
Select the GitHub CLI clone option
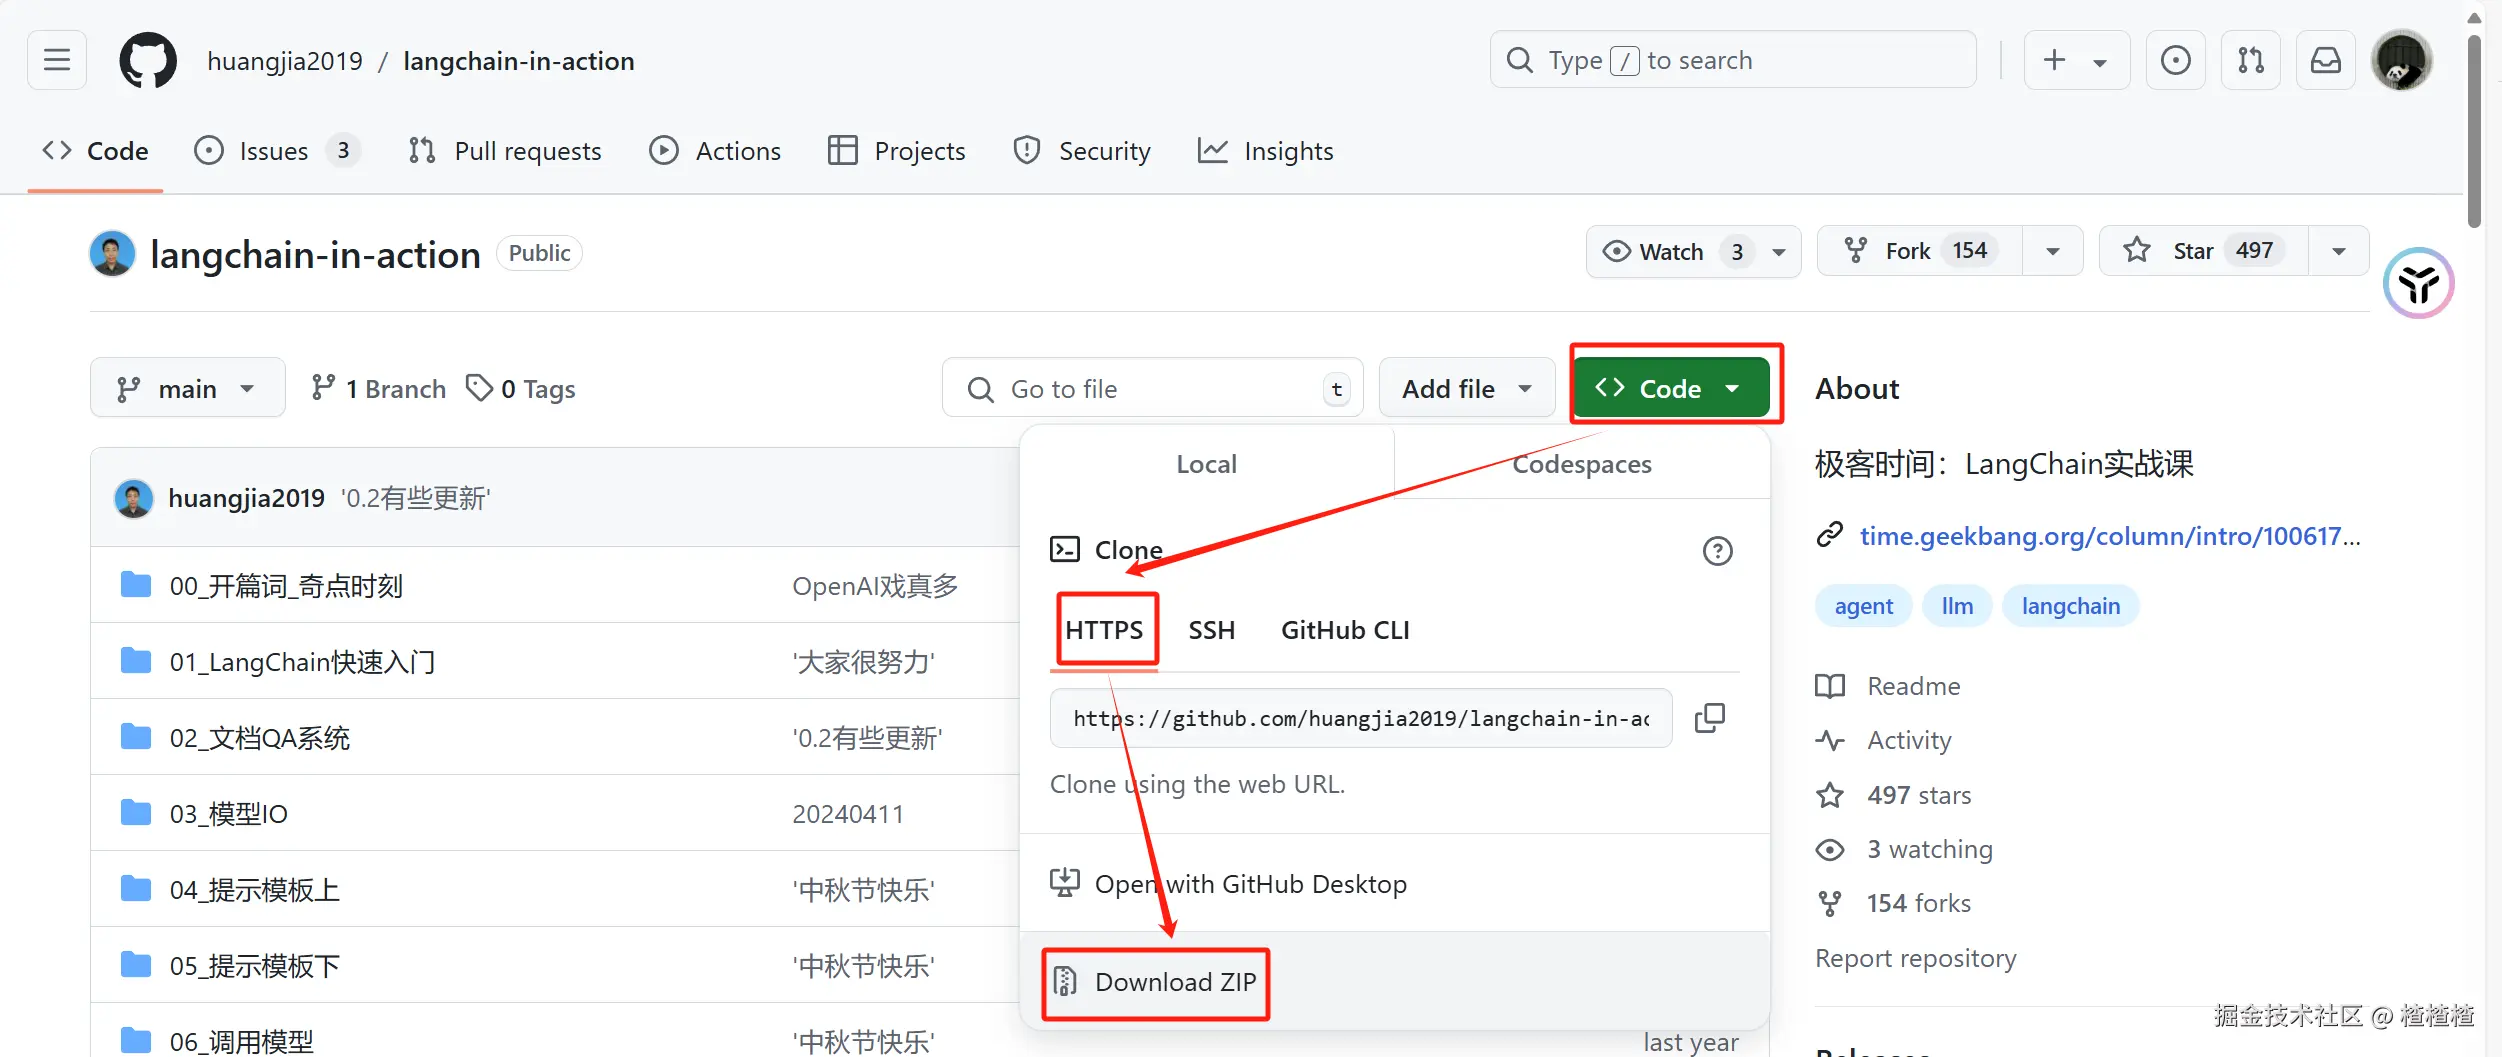tap(1345, 630)
